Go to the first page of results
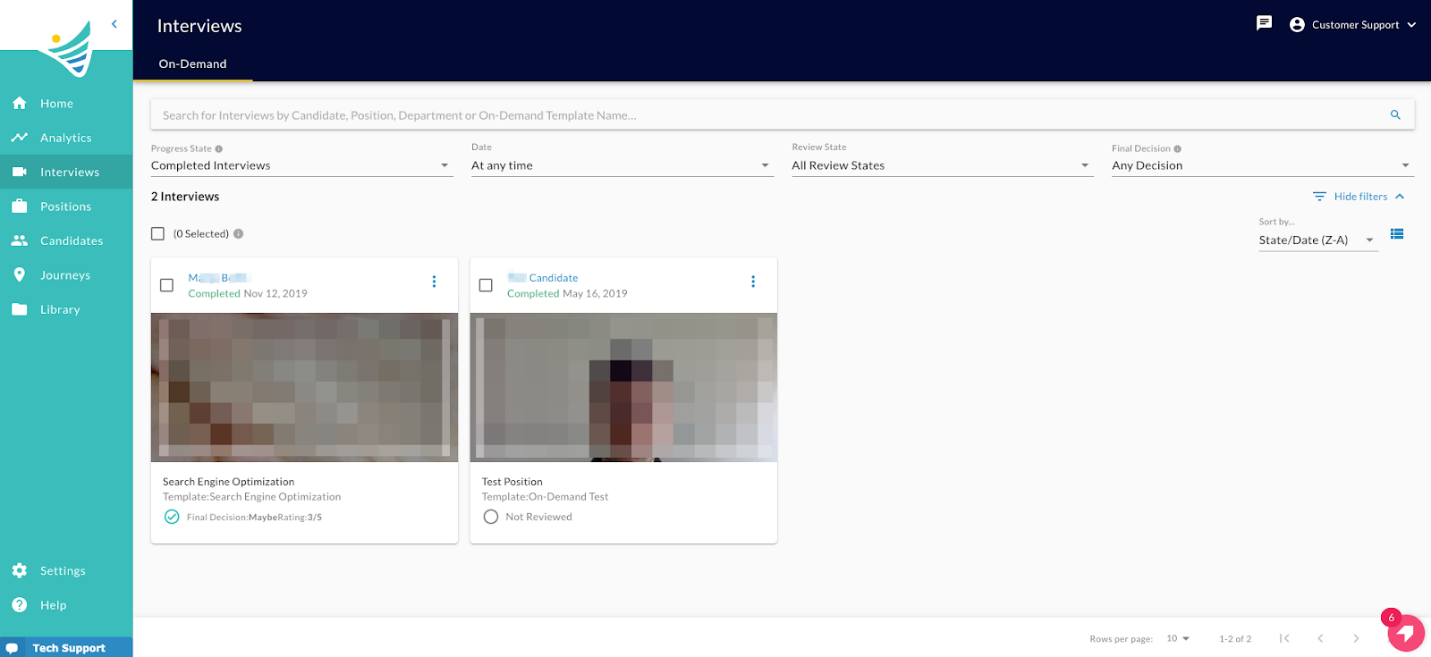This screenshot has width=1431, height=657. (1285, 638)
